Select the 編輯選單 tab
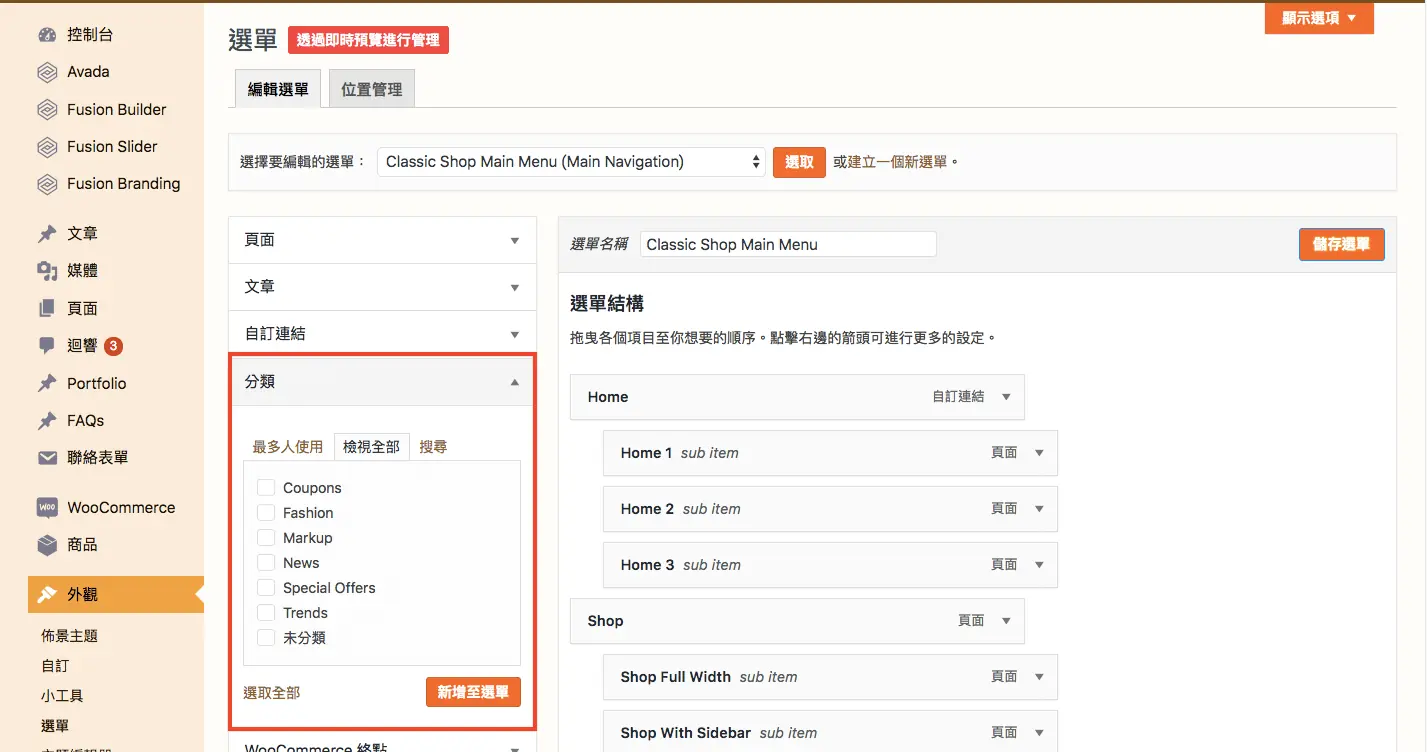Viewport: 1427px width, 752px height. [x=278, y=89]
